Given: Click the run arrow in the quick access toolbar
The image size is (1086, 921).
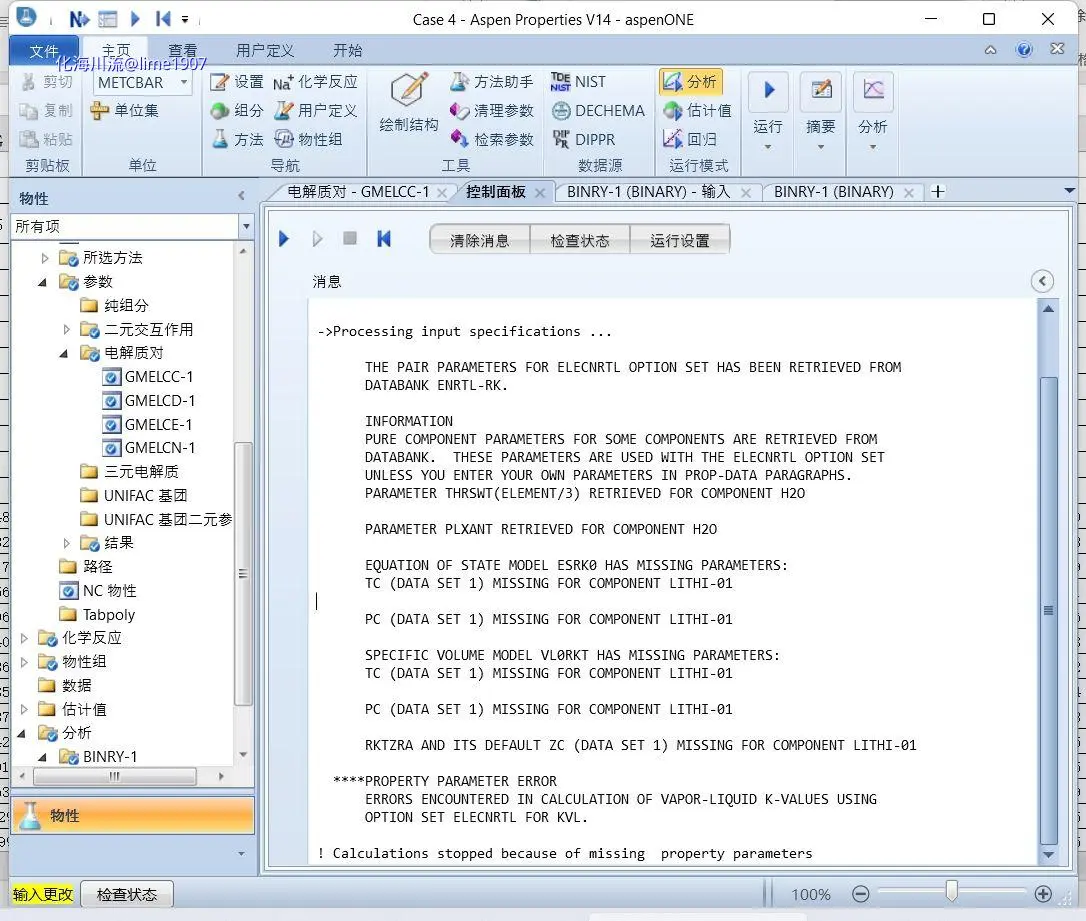Looking at the screenshot, I should 136,19.
